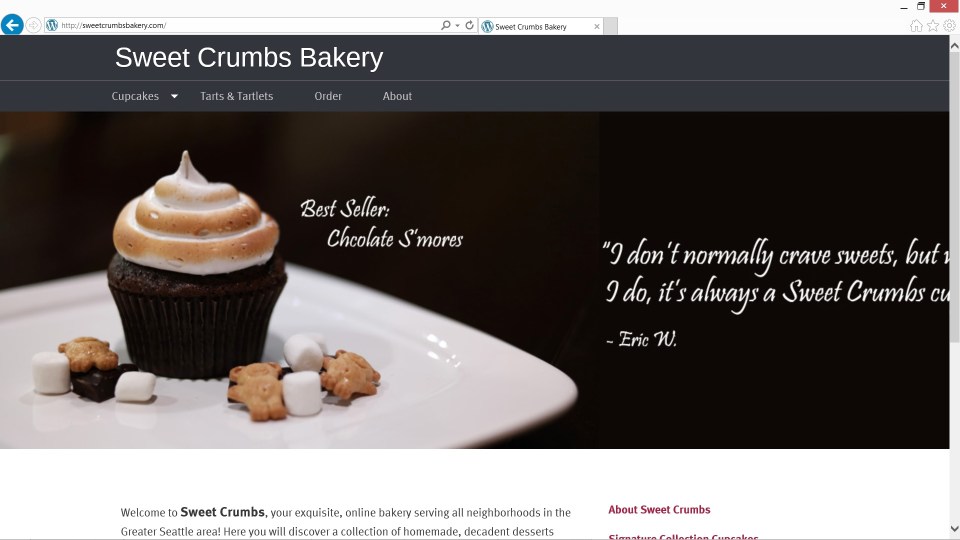Open the browser tools gear icon
Image resolution: width=960 pixels, height=540 pixels.
pos(950,26)
